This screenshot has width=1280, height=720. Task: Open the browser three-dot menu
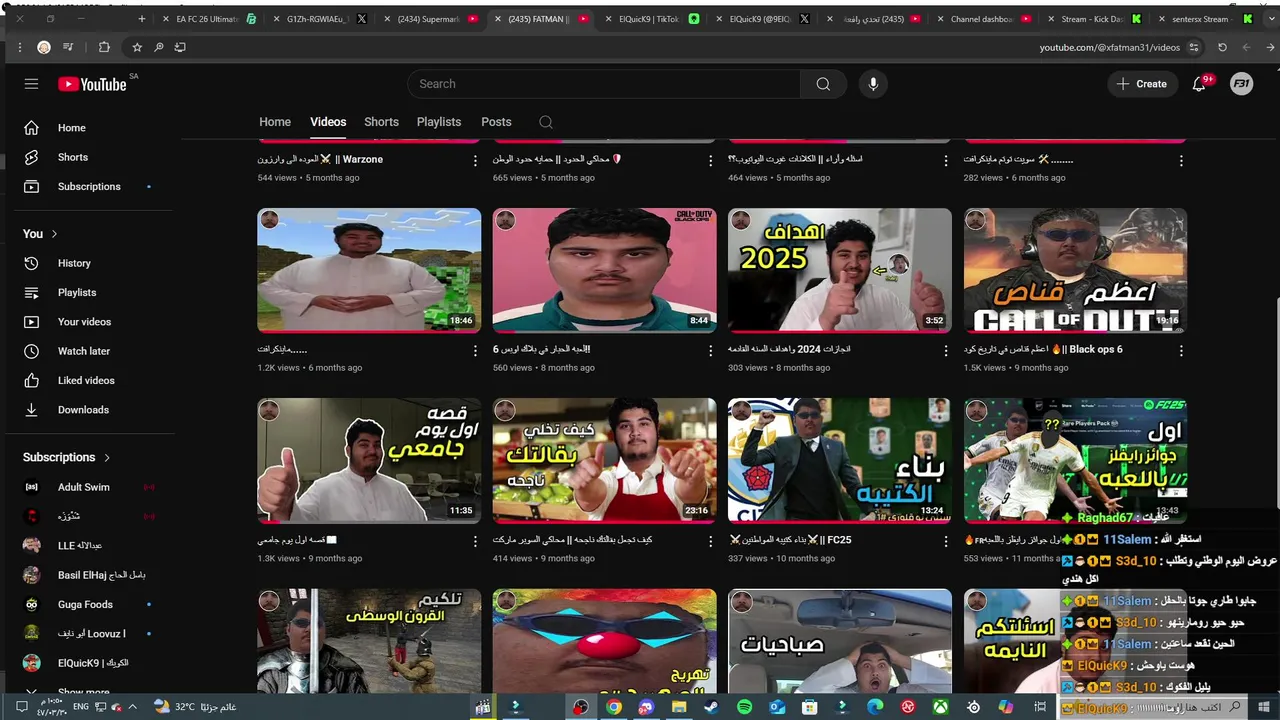(21, 47)
